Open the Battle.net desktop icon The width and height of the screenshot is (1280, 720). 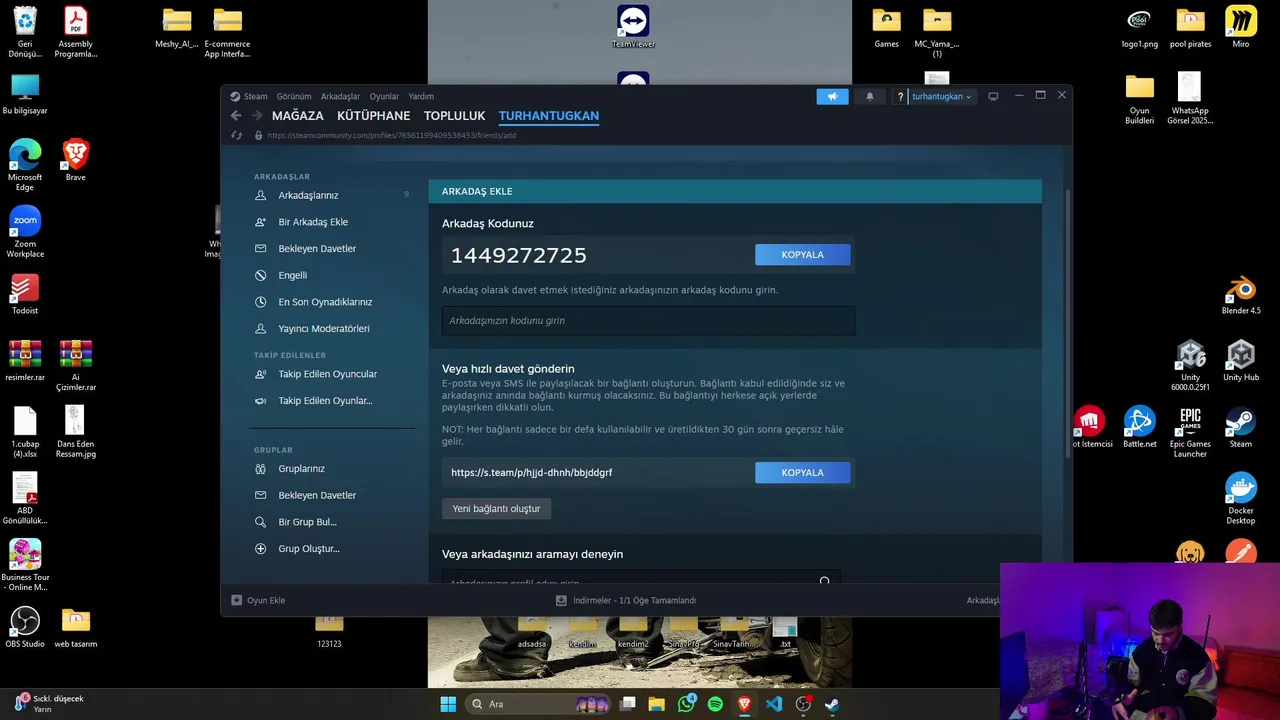click(1139, 427)
